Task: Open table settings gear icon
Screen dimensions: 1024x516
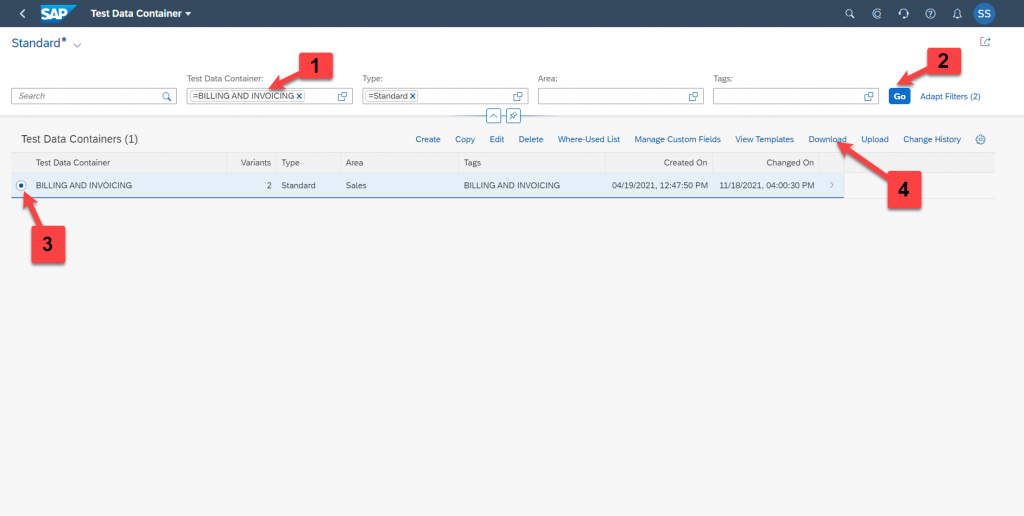Action: pos(980,139)
